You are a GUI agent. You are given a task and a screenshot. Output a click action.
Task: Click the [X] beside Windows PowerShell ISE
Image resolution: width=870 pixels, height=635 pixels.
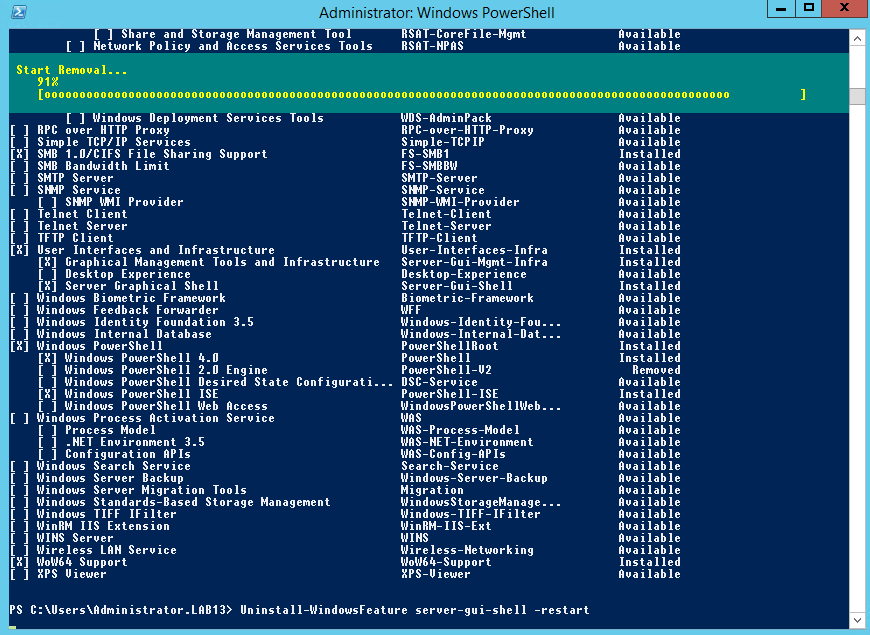point(47,394)
